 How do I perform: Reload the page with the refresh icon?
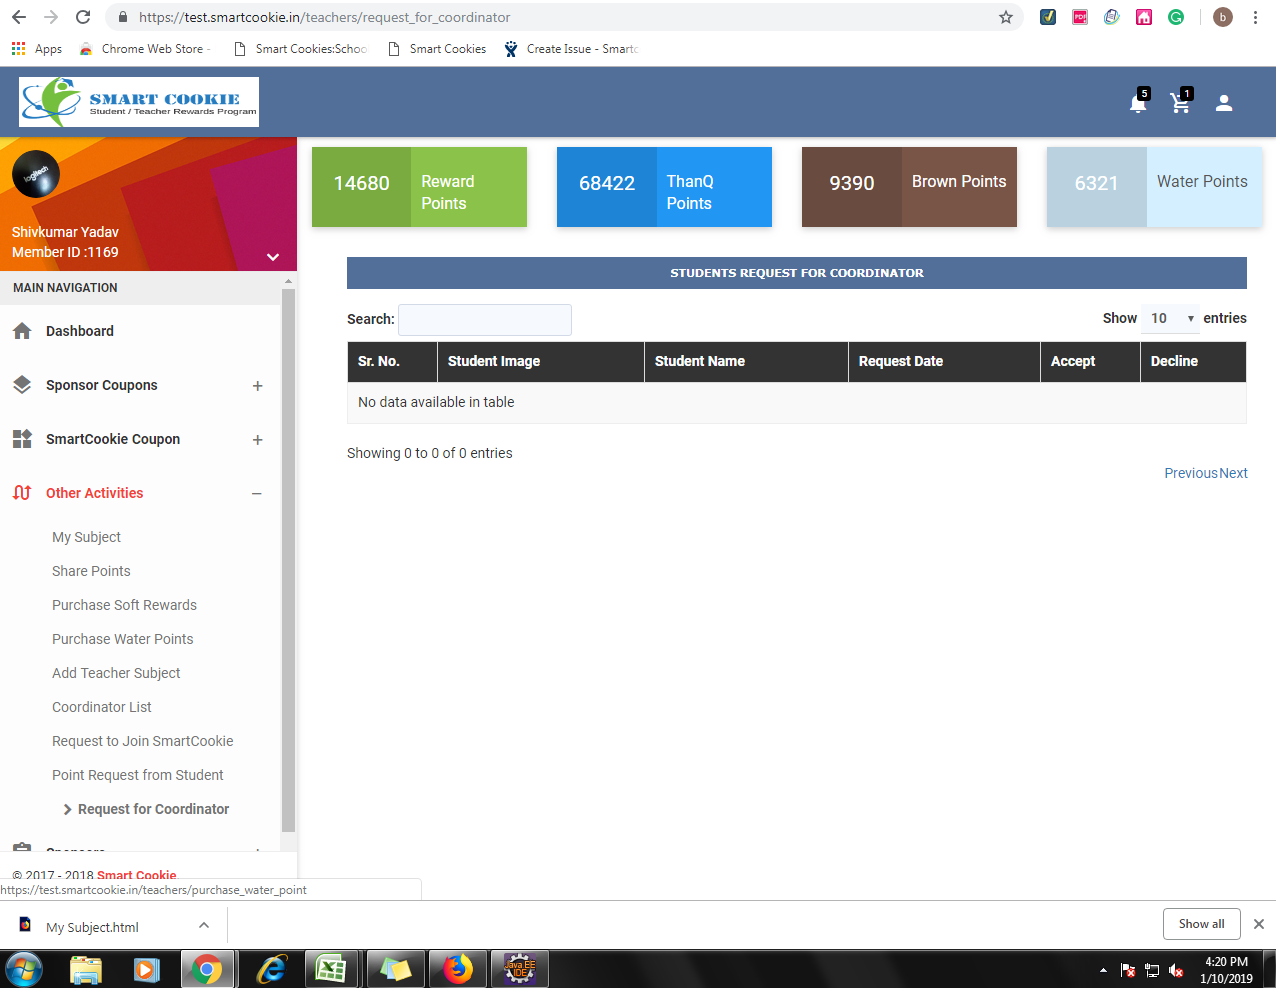pos(83,17)
